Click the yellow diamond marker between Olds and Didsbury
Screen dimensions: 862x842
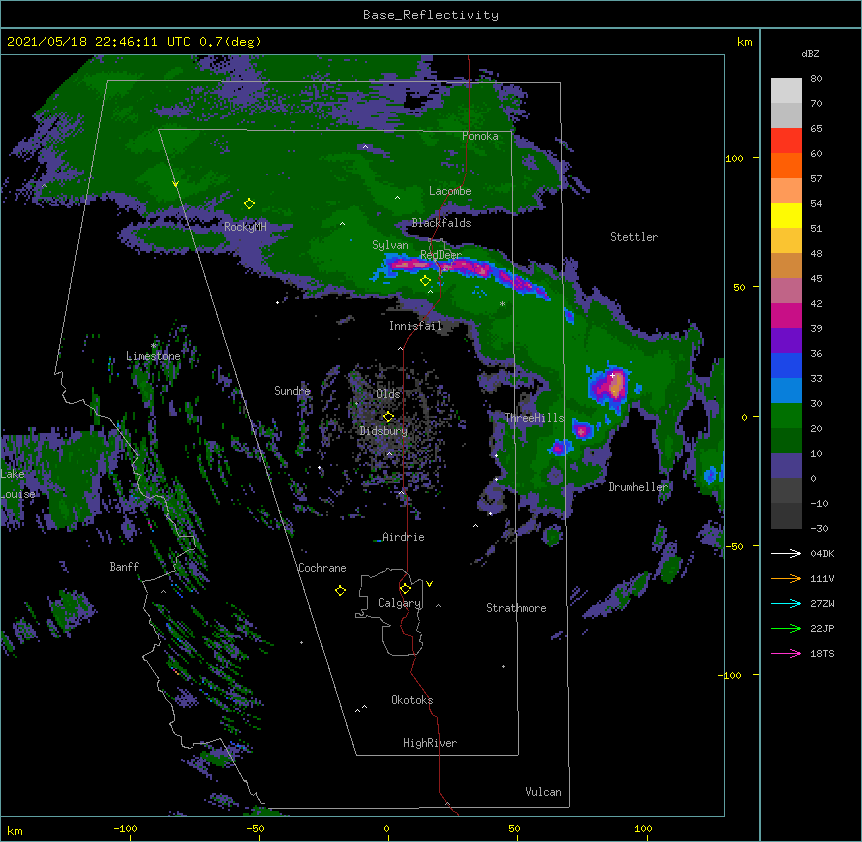pos(388,417)
